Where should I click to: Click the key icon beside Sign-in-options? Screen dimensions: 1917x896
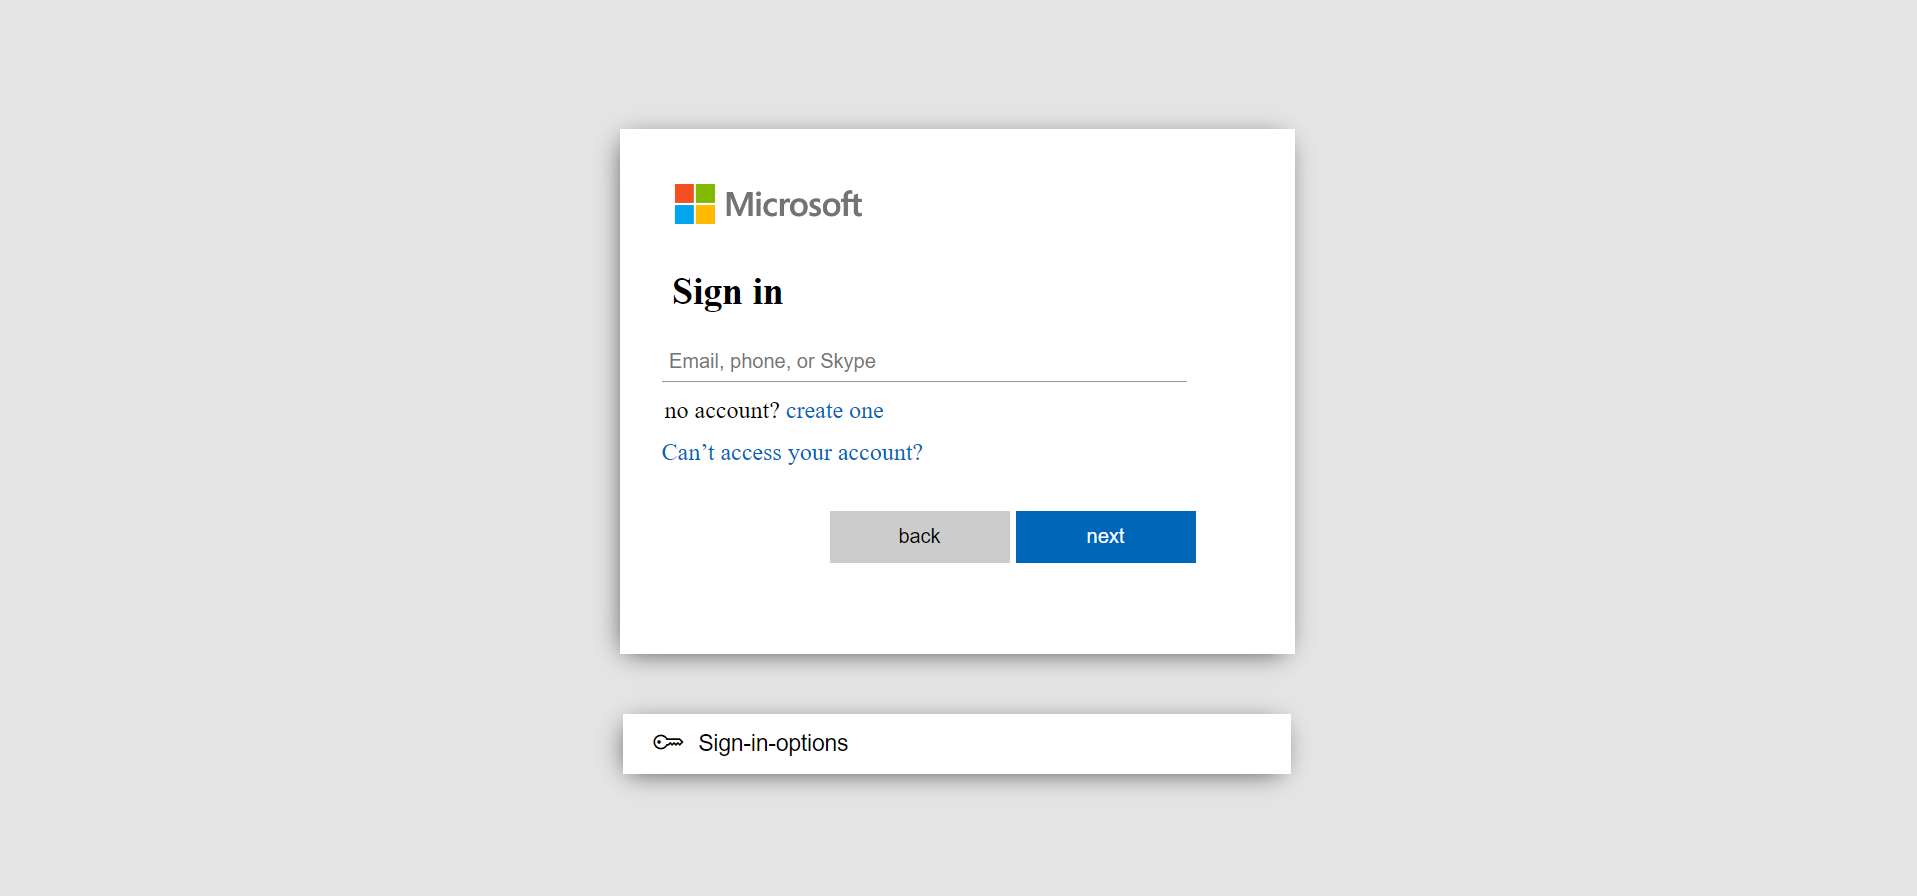coord(668,742)
